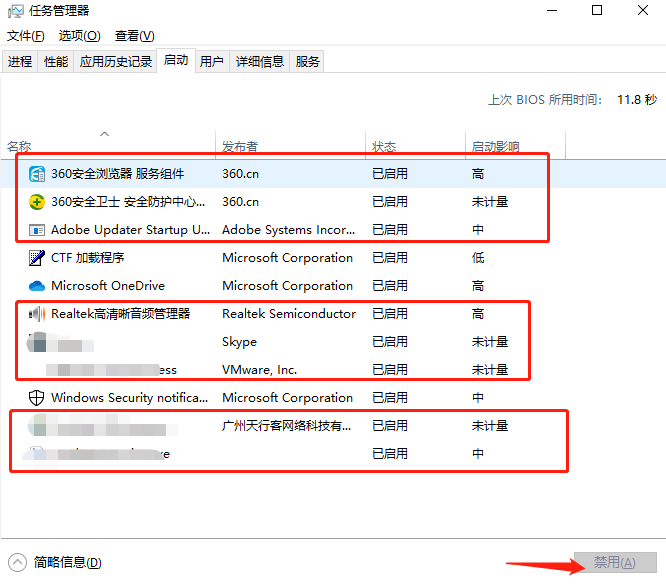This screenshot has height=587, width=666.
Task: Collapse to 简略信息 with arrow toggle
Action: [17, 562]
